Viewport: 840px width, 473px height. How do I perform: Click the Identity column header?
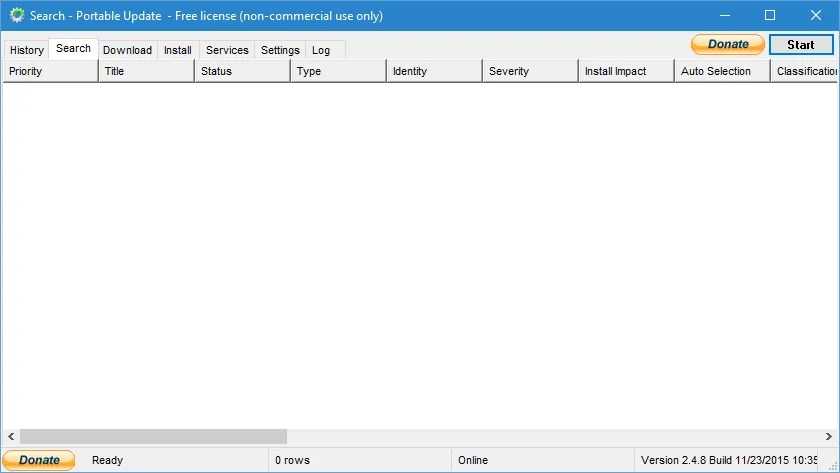coord(434,71)
